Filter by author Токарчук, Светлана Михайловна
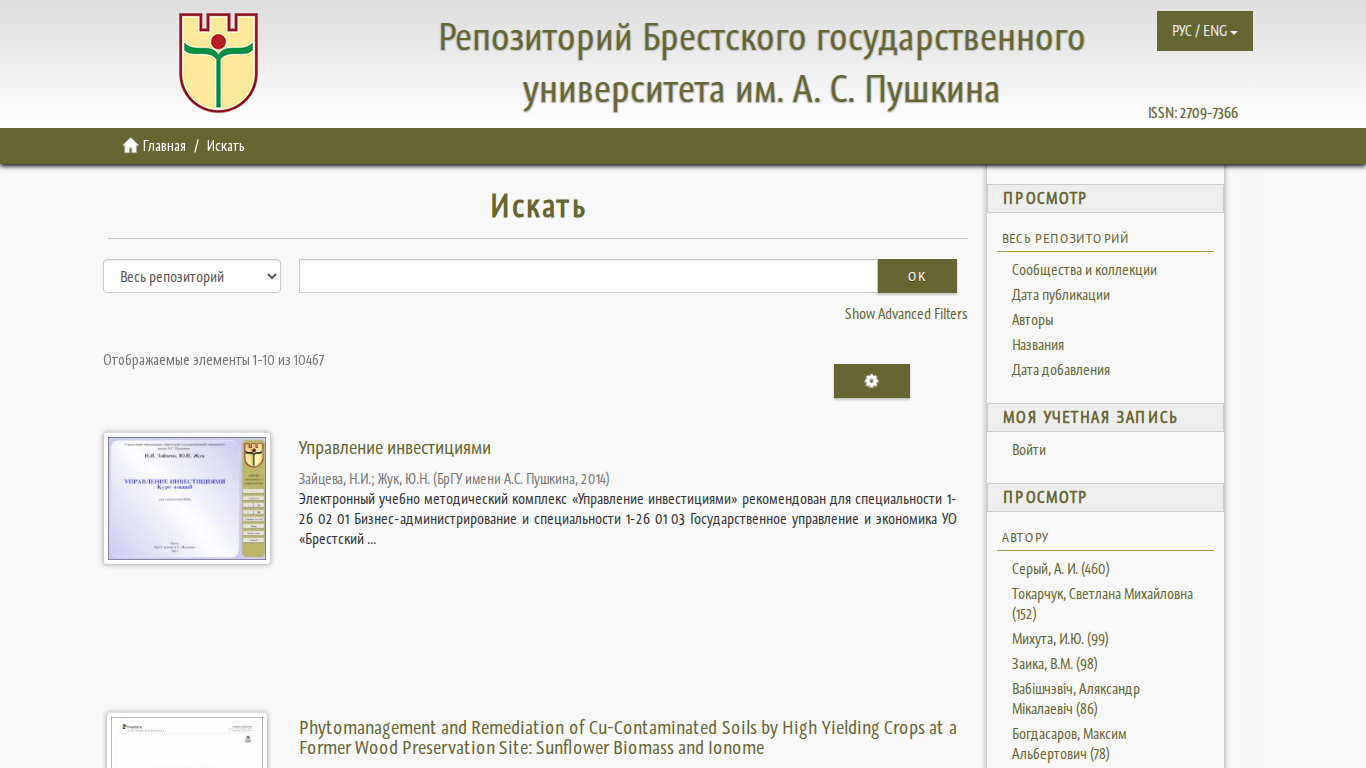Viewport: 1366px width, 768px height. 1102,604
